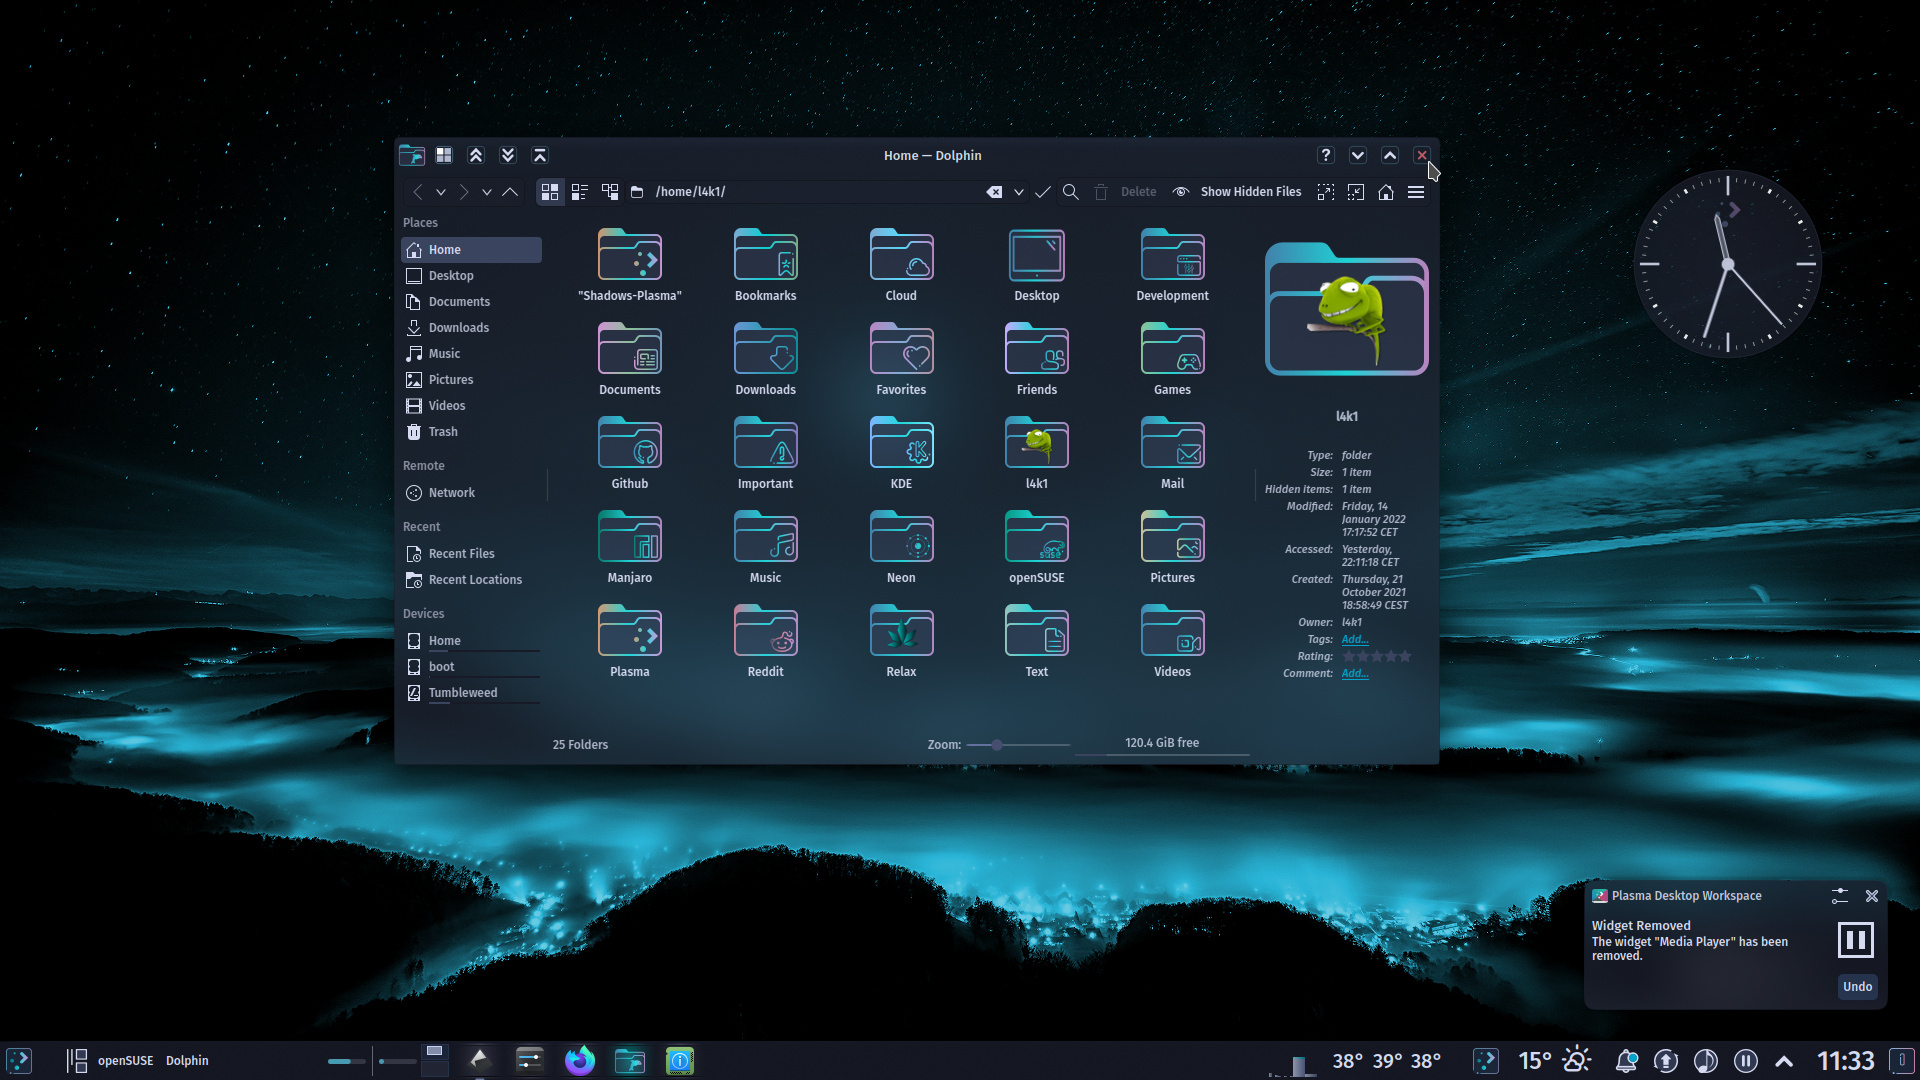Switch to Icons view mode
Viewport: 1920px width, 1080px height.
[550, 192]
